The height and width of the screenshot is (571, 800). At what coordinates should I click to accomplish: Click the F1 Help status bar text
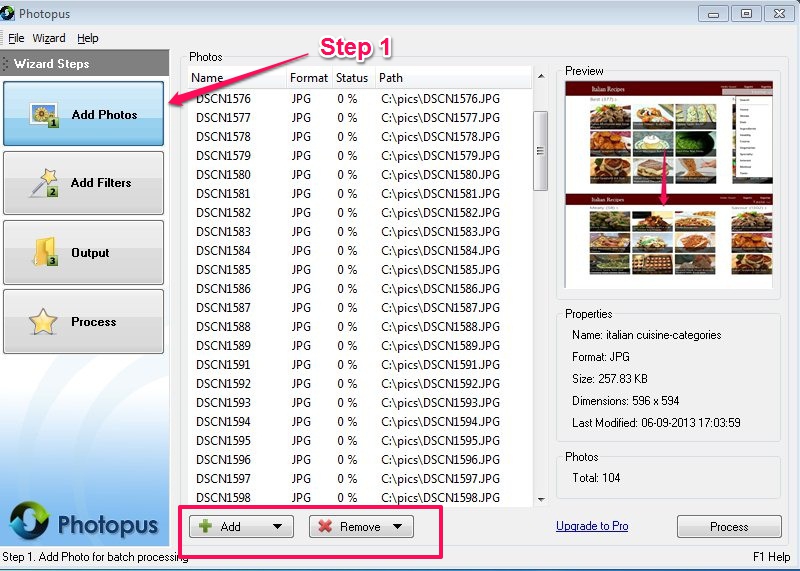(x=771, y=557)
